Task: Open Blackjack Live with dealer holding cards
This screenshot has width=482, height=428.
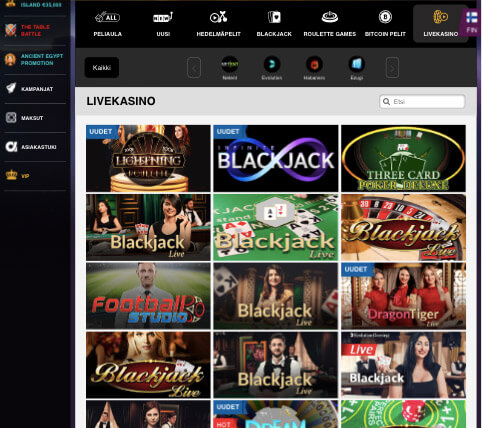Action: 148,227
